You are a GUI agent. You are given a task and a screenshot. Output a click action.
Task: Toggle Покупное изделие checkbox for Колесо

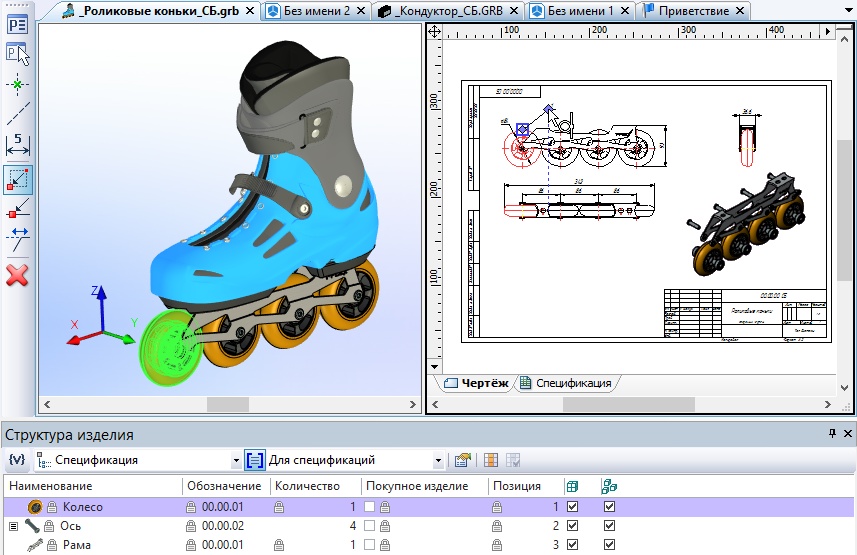tap(369, 507)
